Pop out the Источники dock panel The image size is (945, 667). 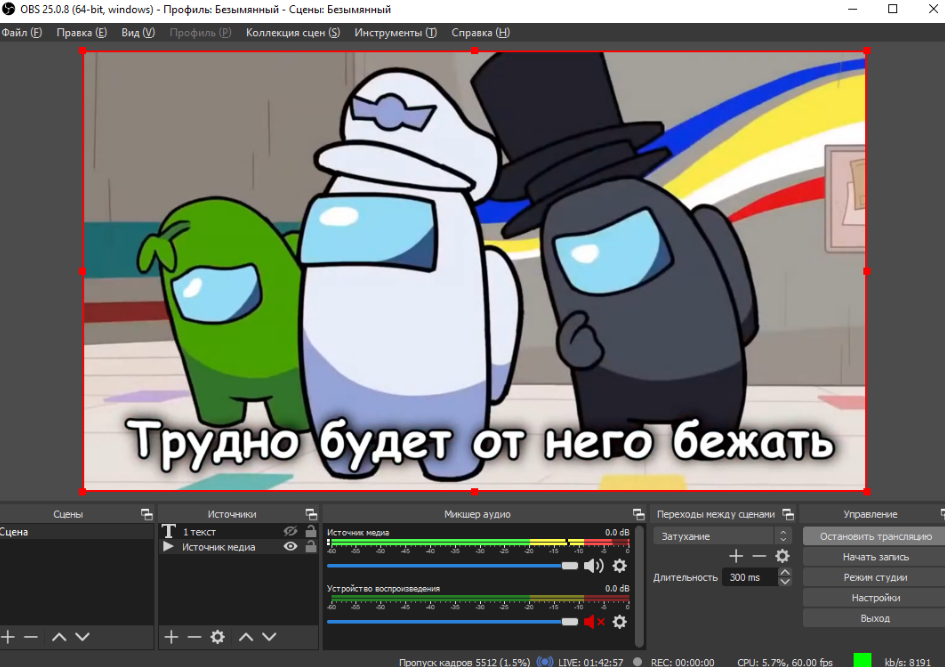pyautogui.click(x=311, y=514)
